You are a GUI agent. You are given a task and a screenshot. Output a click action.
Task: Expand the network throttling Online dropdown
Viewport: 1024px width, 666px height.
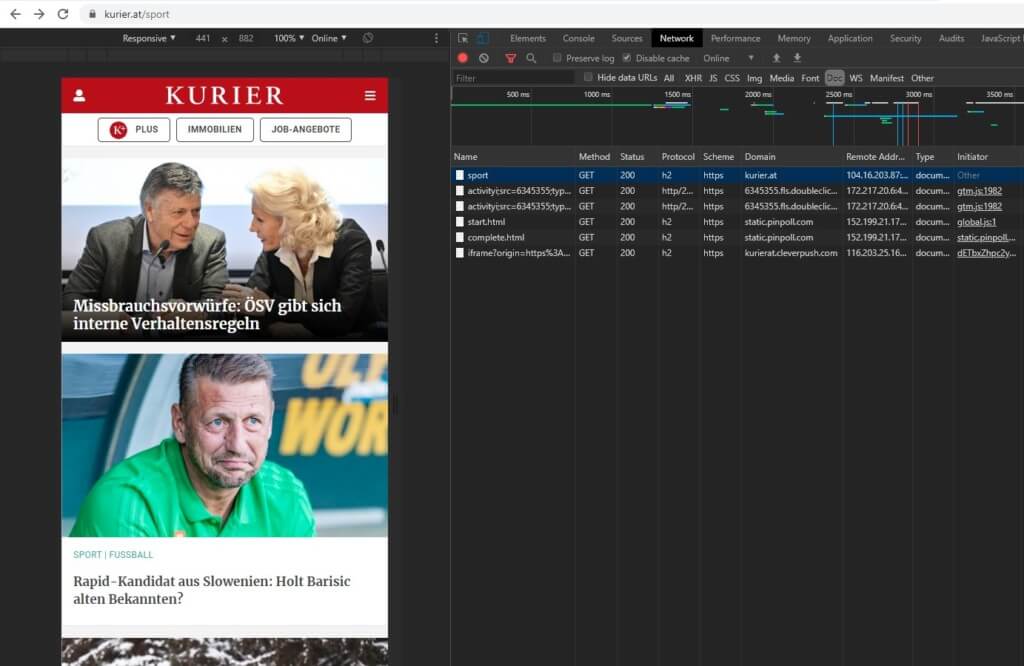click(729, 58)
